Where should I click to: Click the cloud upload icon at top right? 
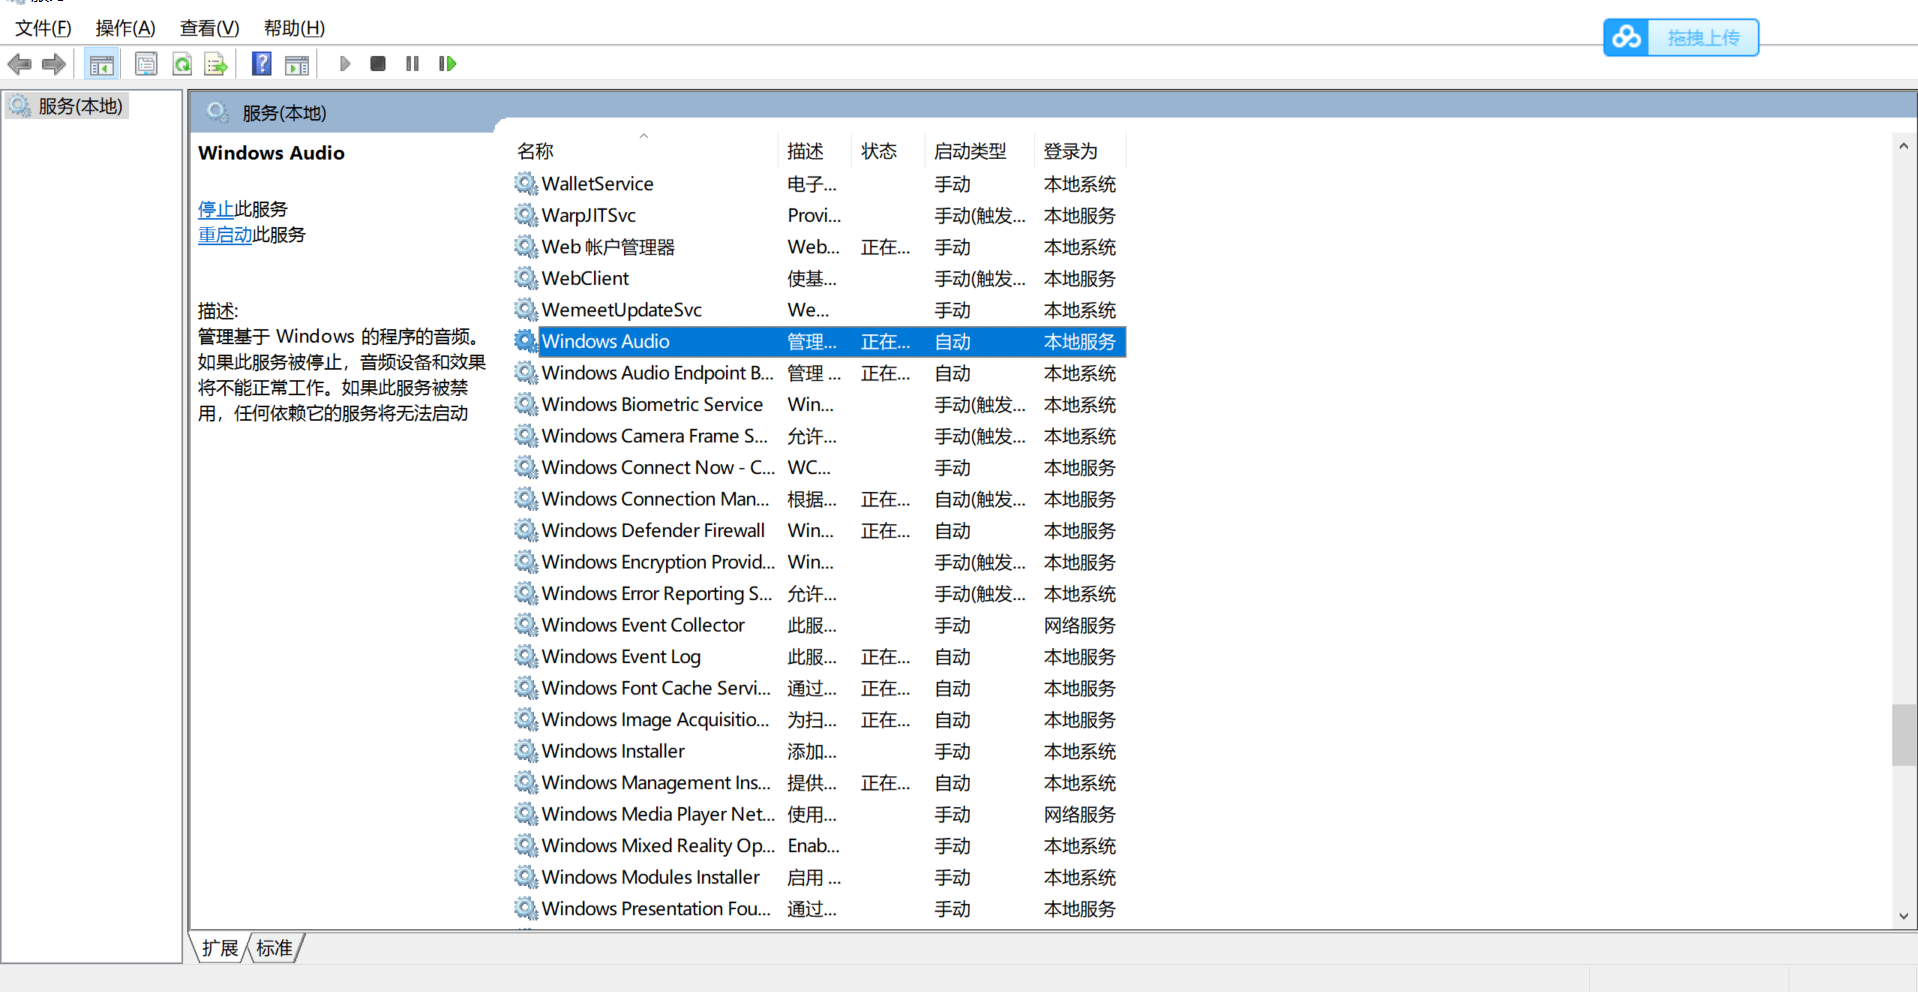(x=1626, y=38)
